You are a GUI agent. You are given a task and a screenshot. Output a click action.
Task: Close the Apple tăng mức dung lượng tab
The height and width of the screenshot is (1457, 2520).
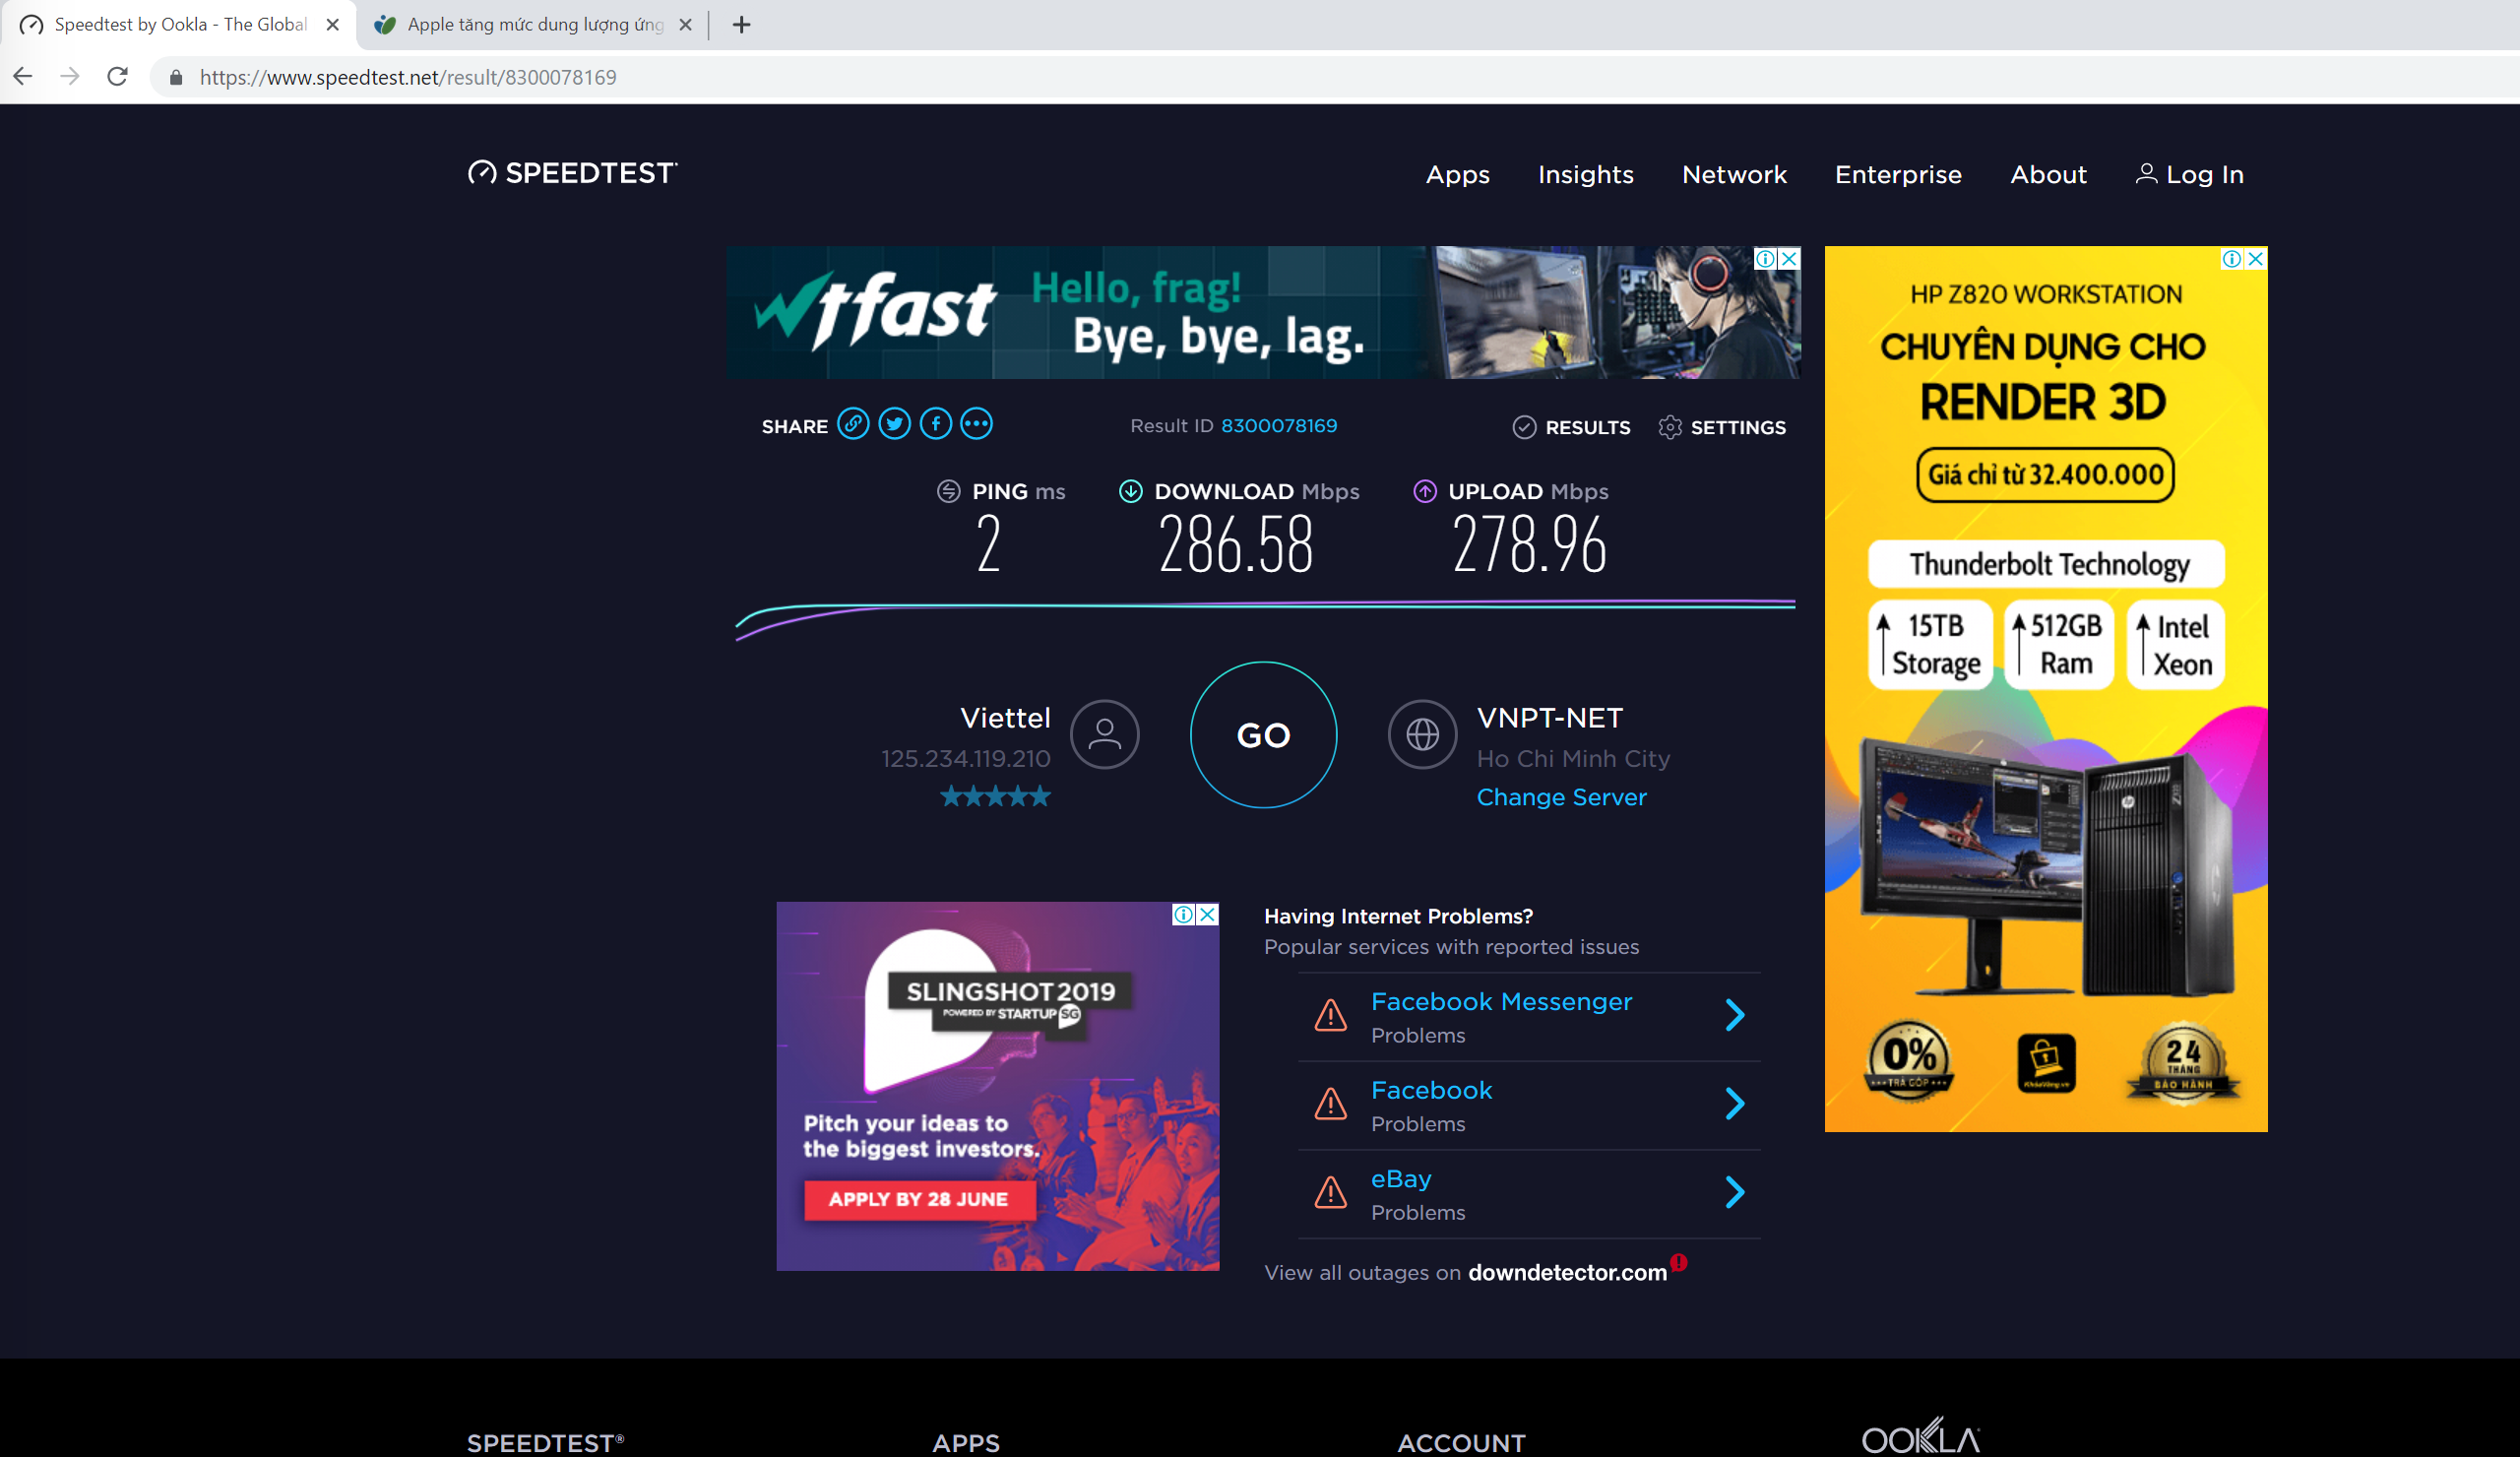[686, 25]
